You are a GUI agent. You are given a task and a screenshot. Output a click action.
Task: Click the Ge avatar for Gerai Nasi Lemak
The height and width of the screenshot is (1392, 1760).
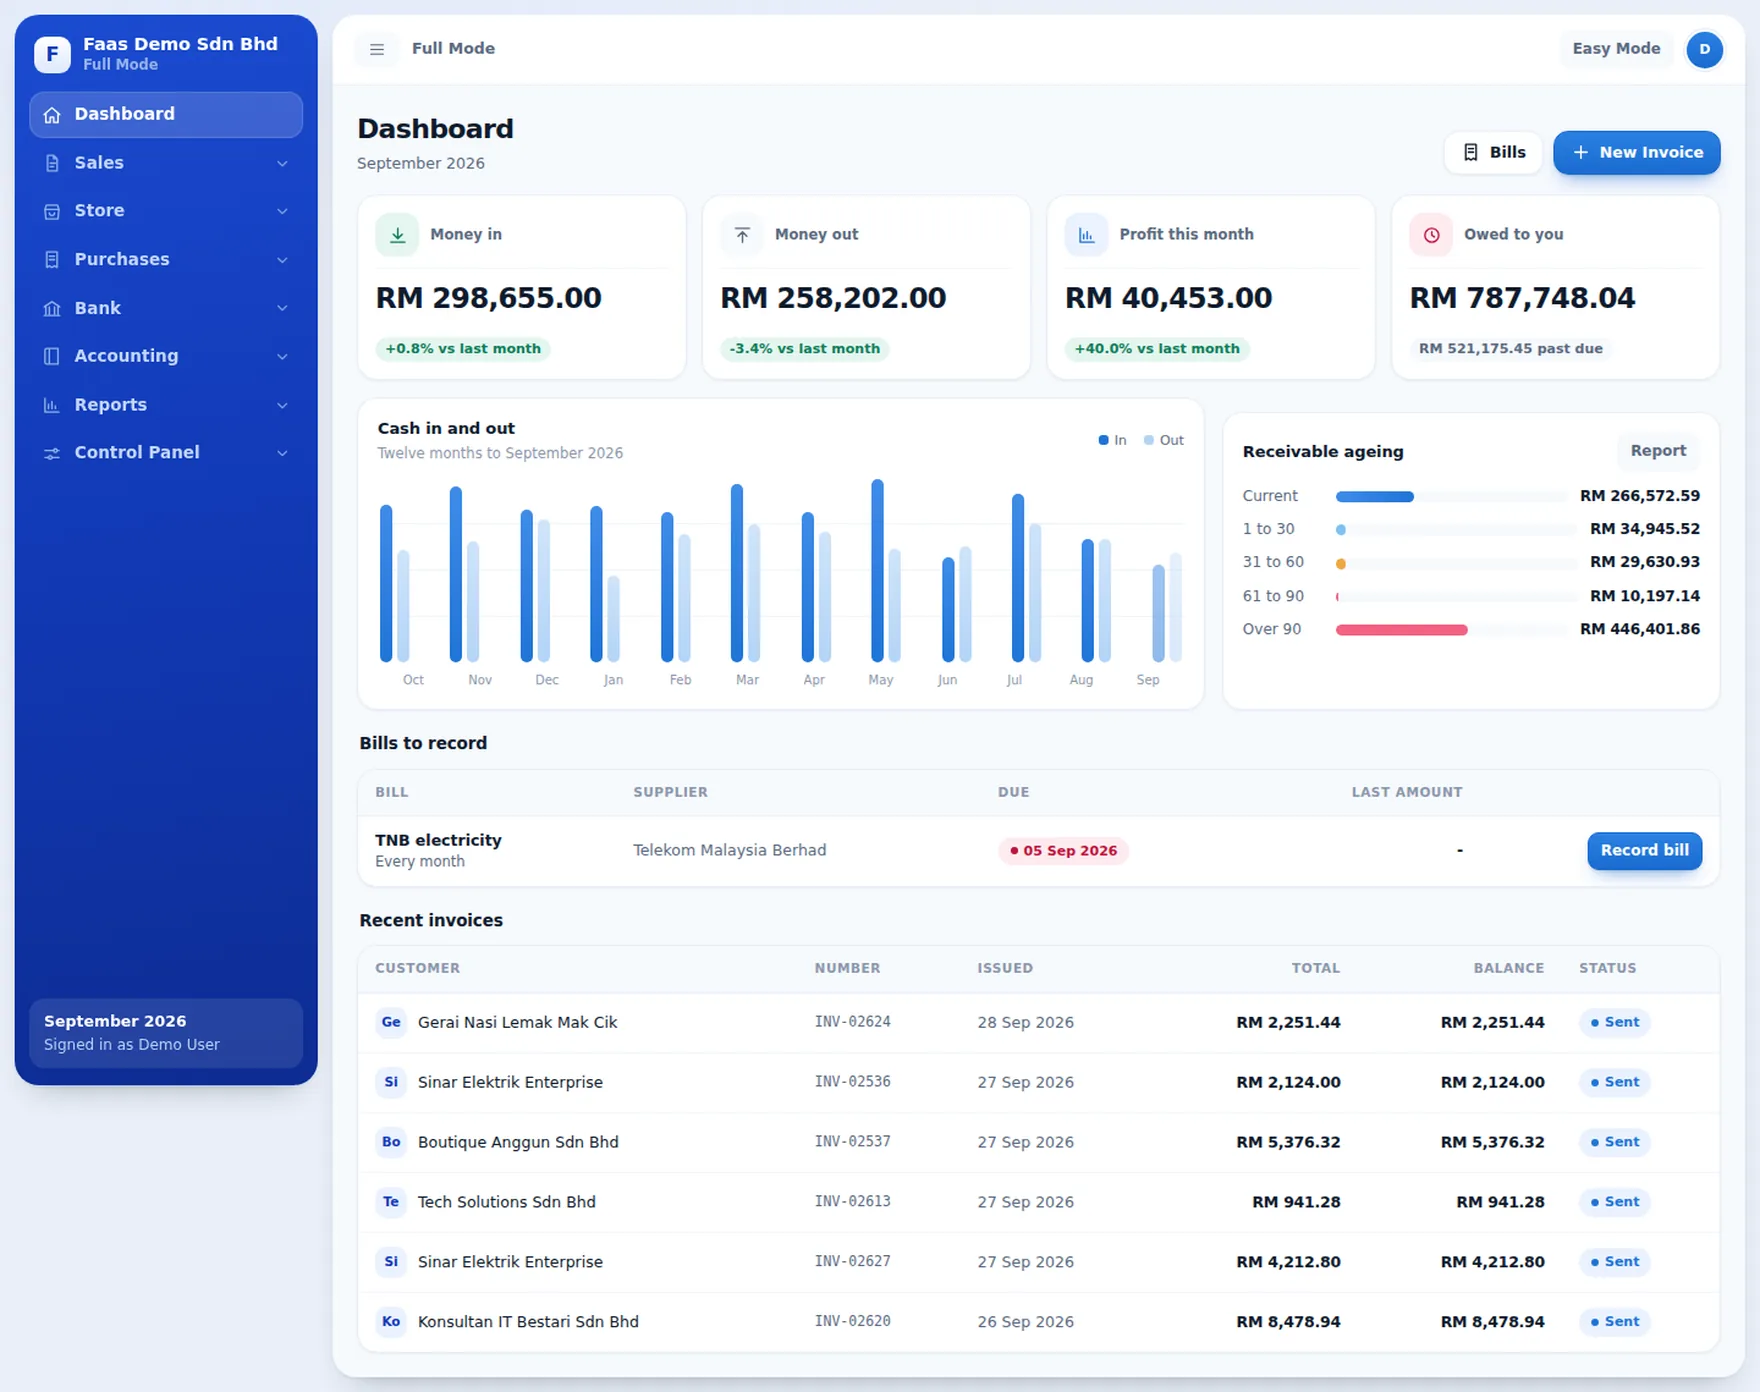pyautogui.click(x=391, y=1022)
